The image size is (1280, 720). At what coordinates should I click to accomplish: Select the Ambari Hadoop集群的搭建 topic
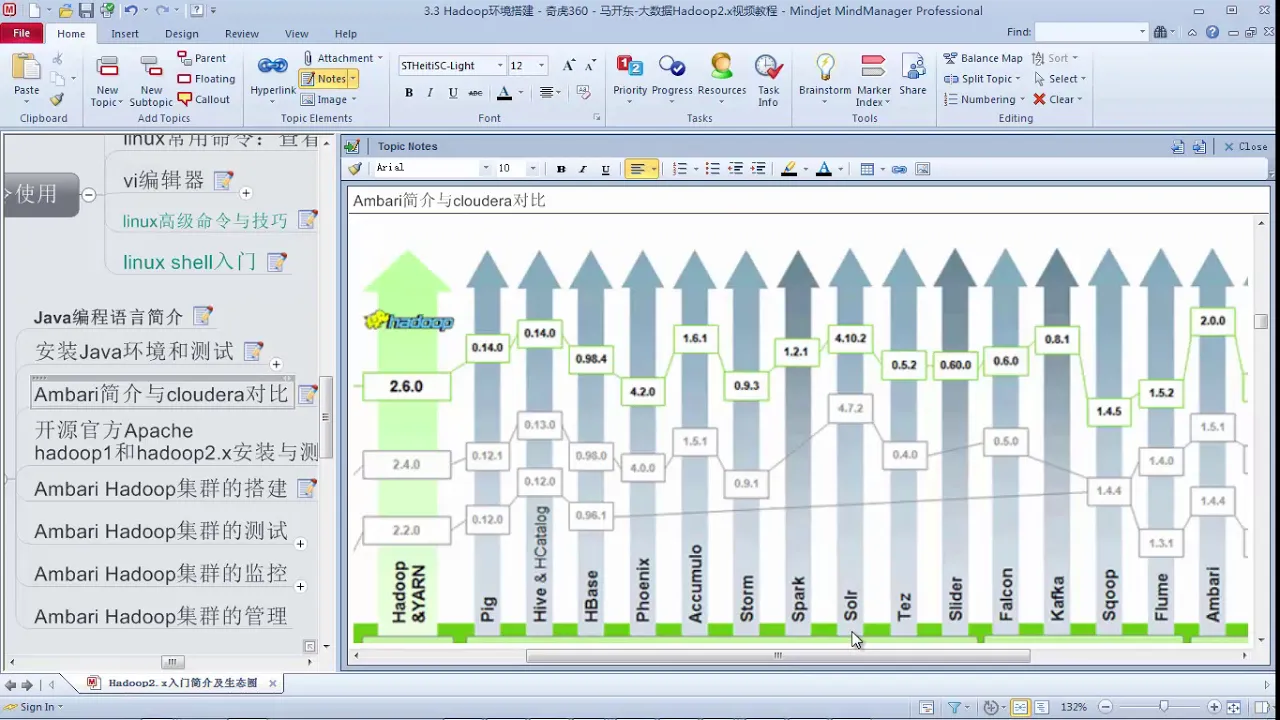coord(161,489)
